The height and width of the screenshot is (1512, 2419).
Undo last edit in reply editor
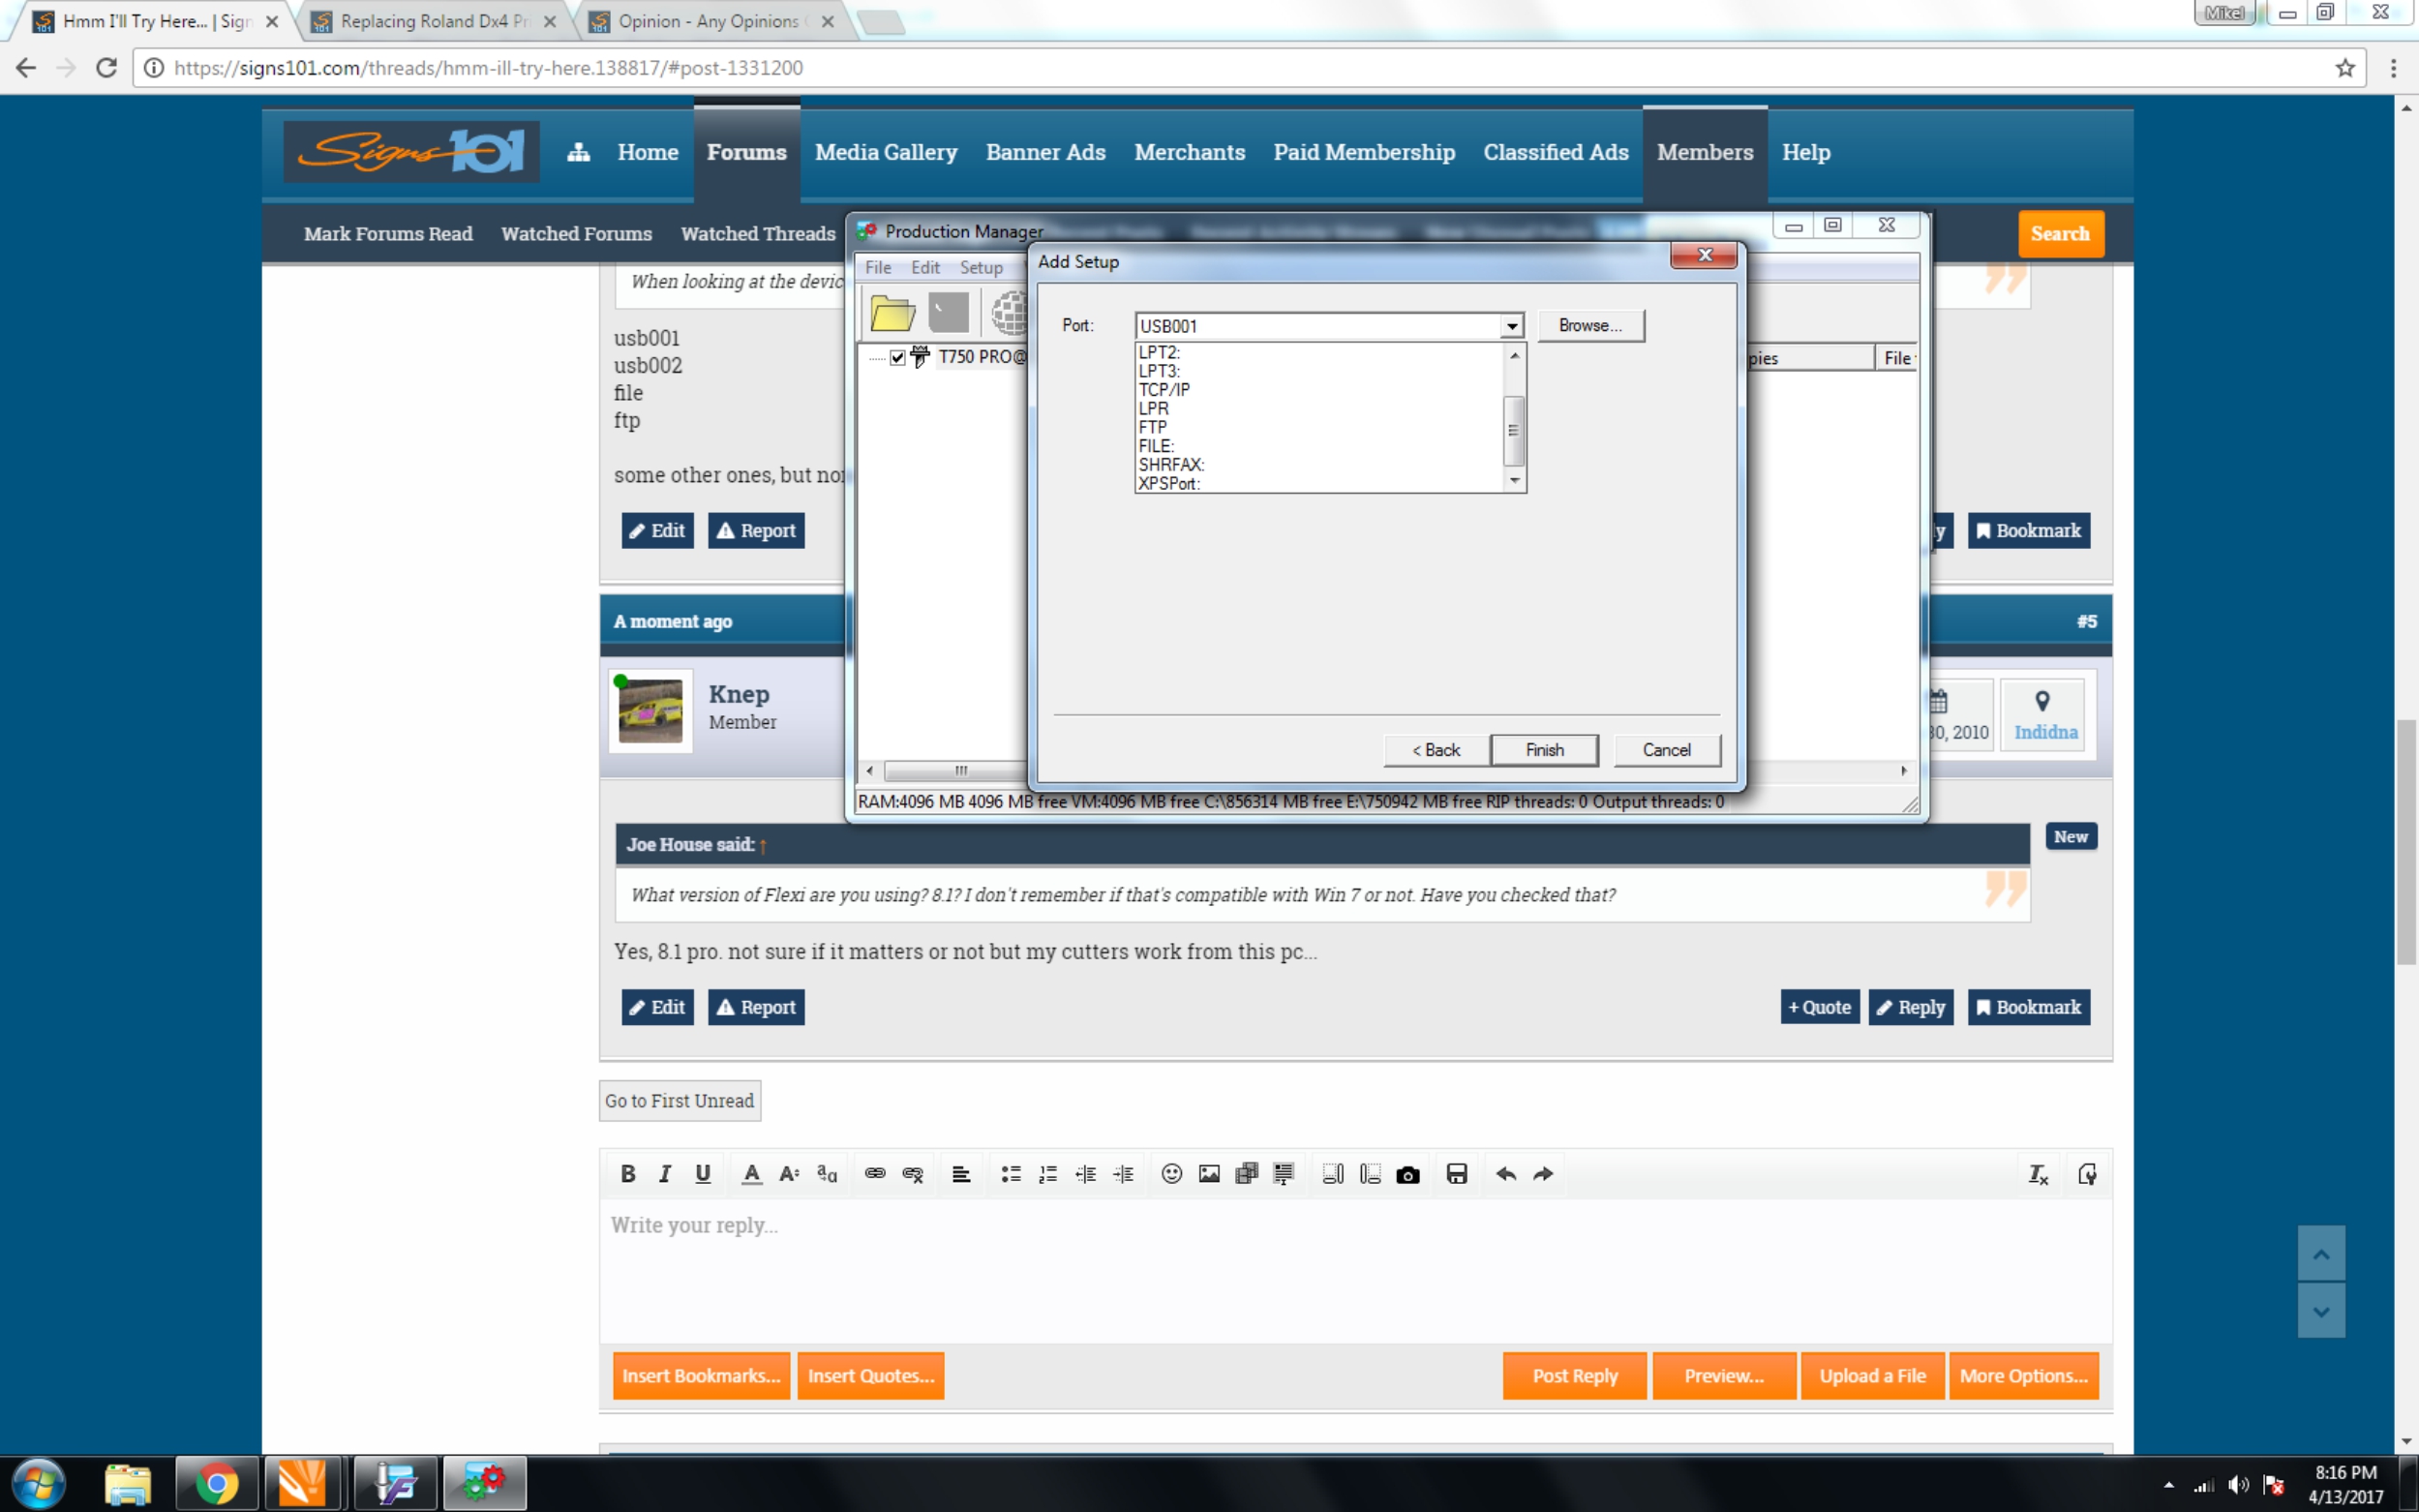pos(1506,1173)
